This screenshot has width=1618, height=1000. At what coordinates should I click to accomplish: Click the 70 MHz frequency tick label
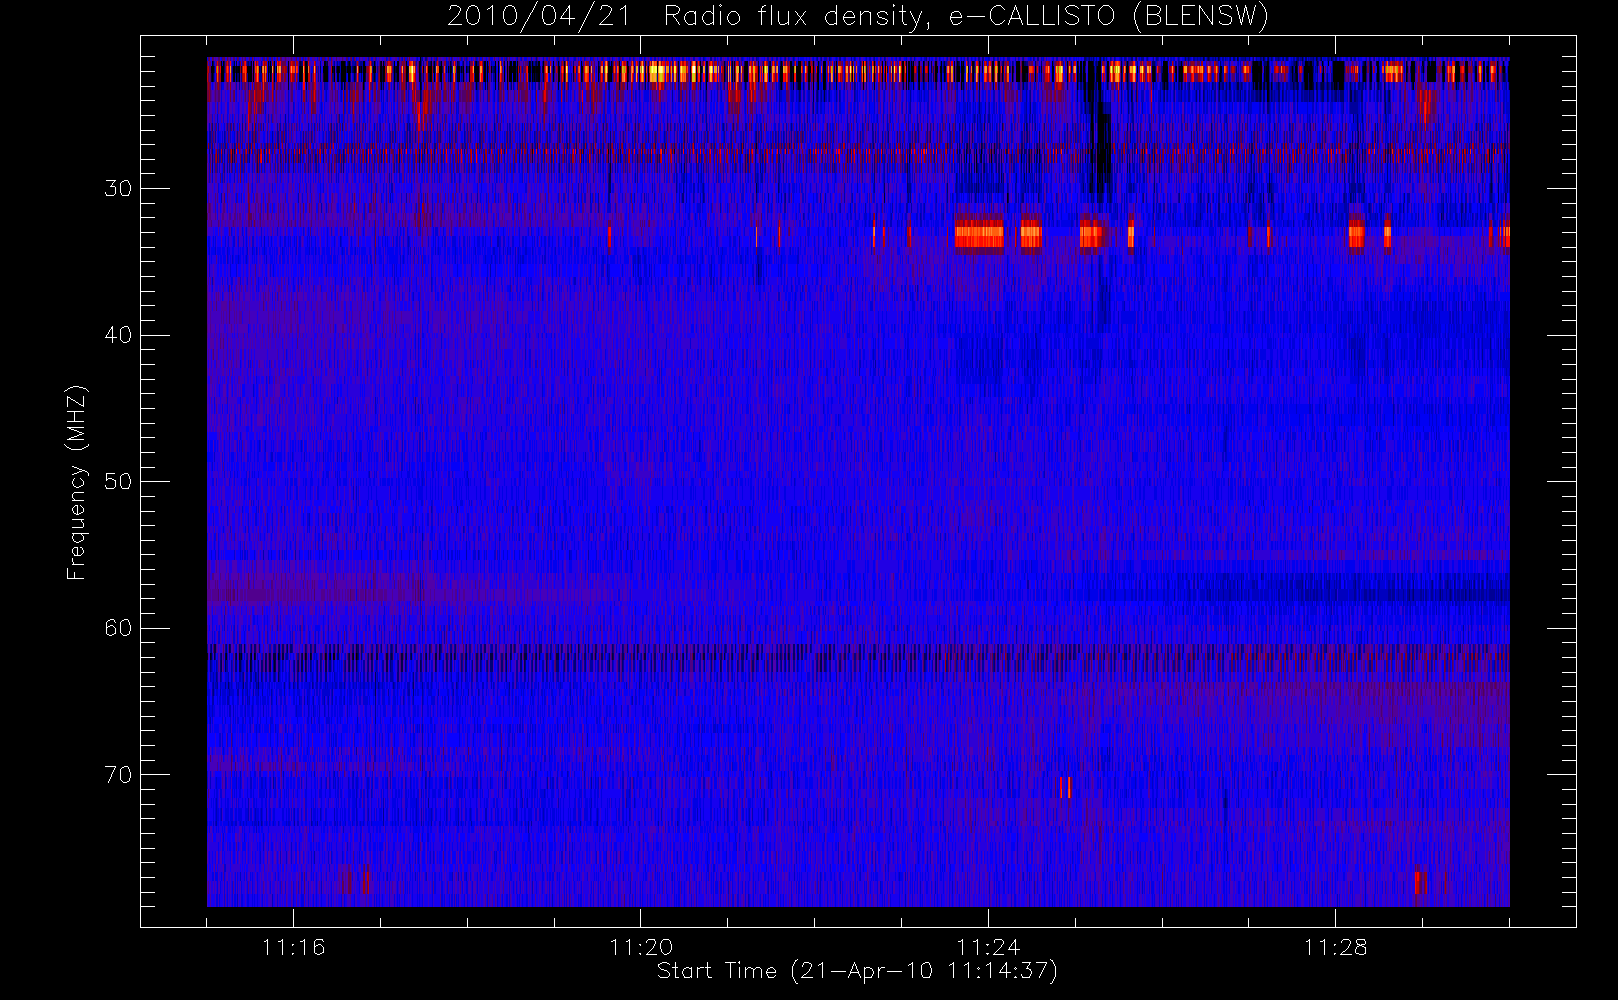[x=118, y=775]
